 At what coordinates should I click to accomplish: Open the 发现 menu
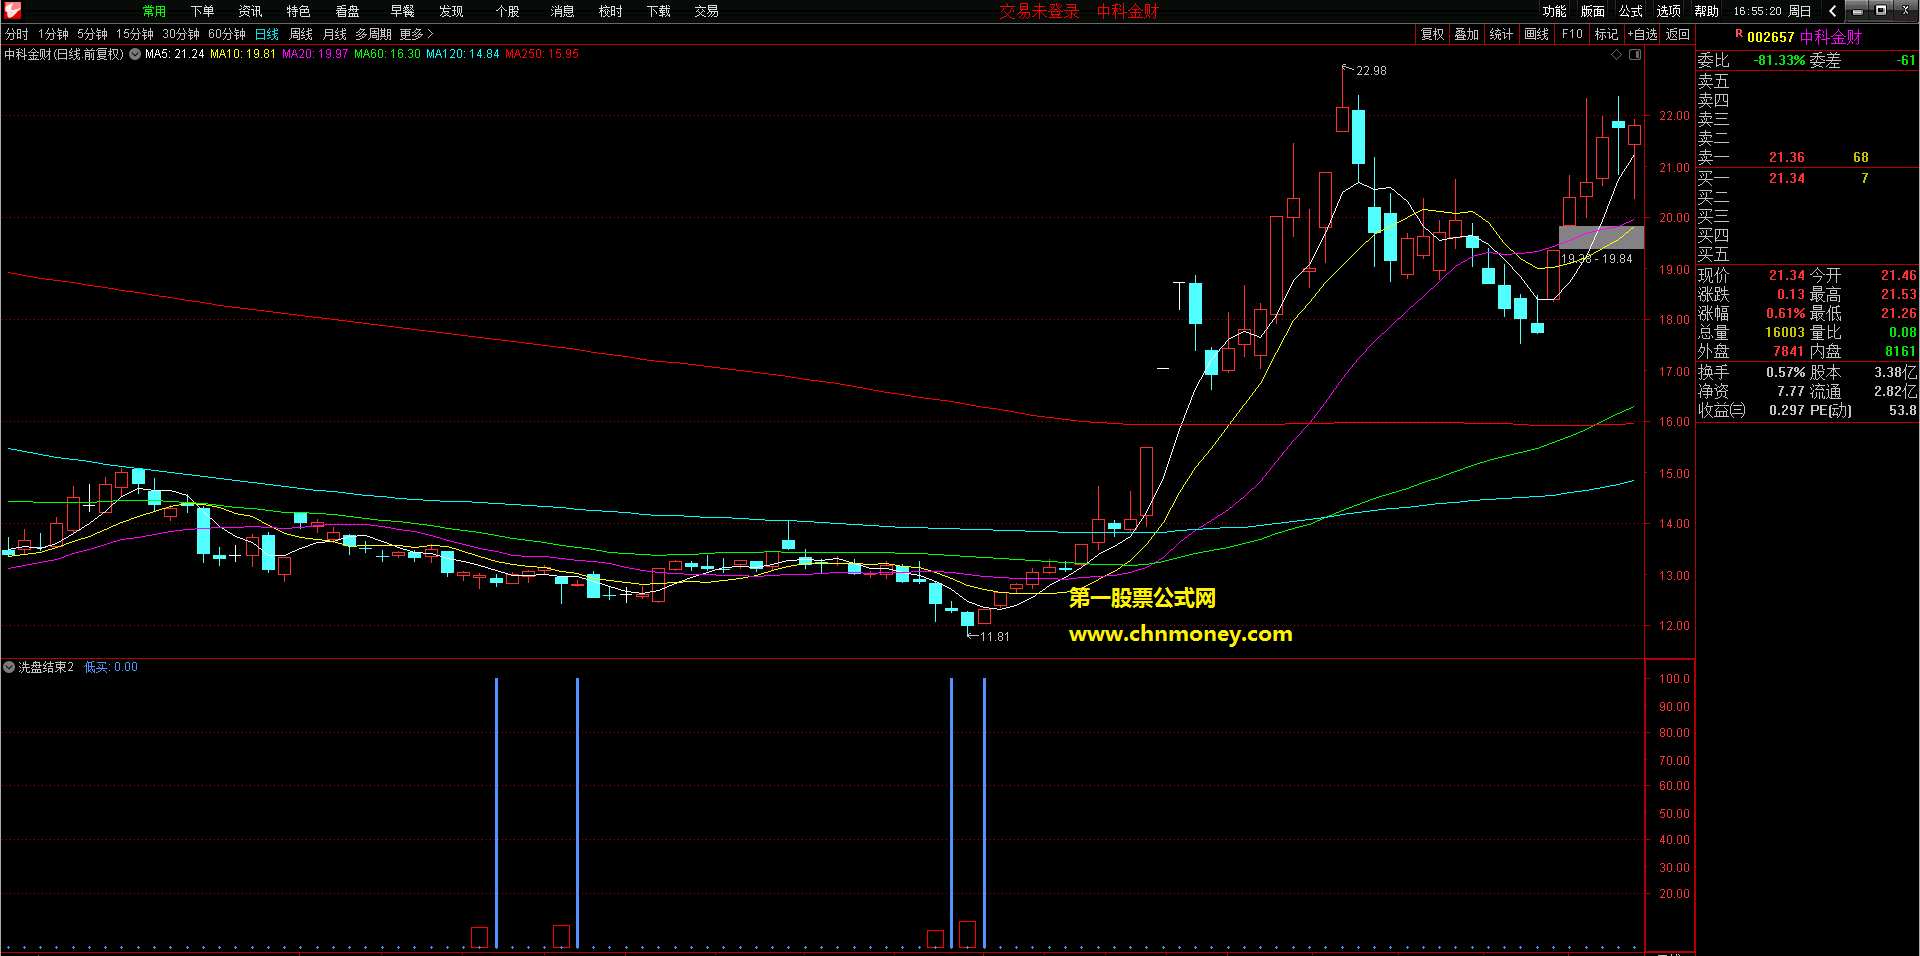coord(451,11)
